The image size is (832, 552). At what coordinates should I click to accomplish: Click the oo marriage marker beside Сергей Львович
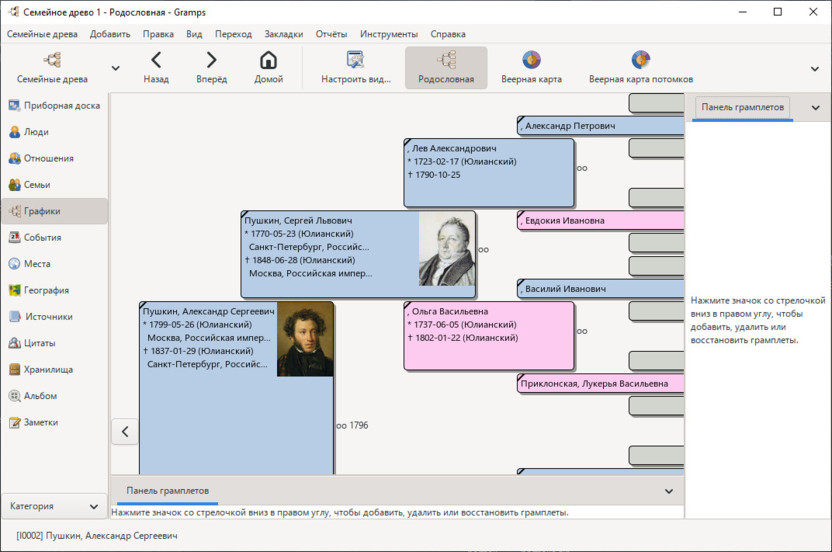click(483, 249)
